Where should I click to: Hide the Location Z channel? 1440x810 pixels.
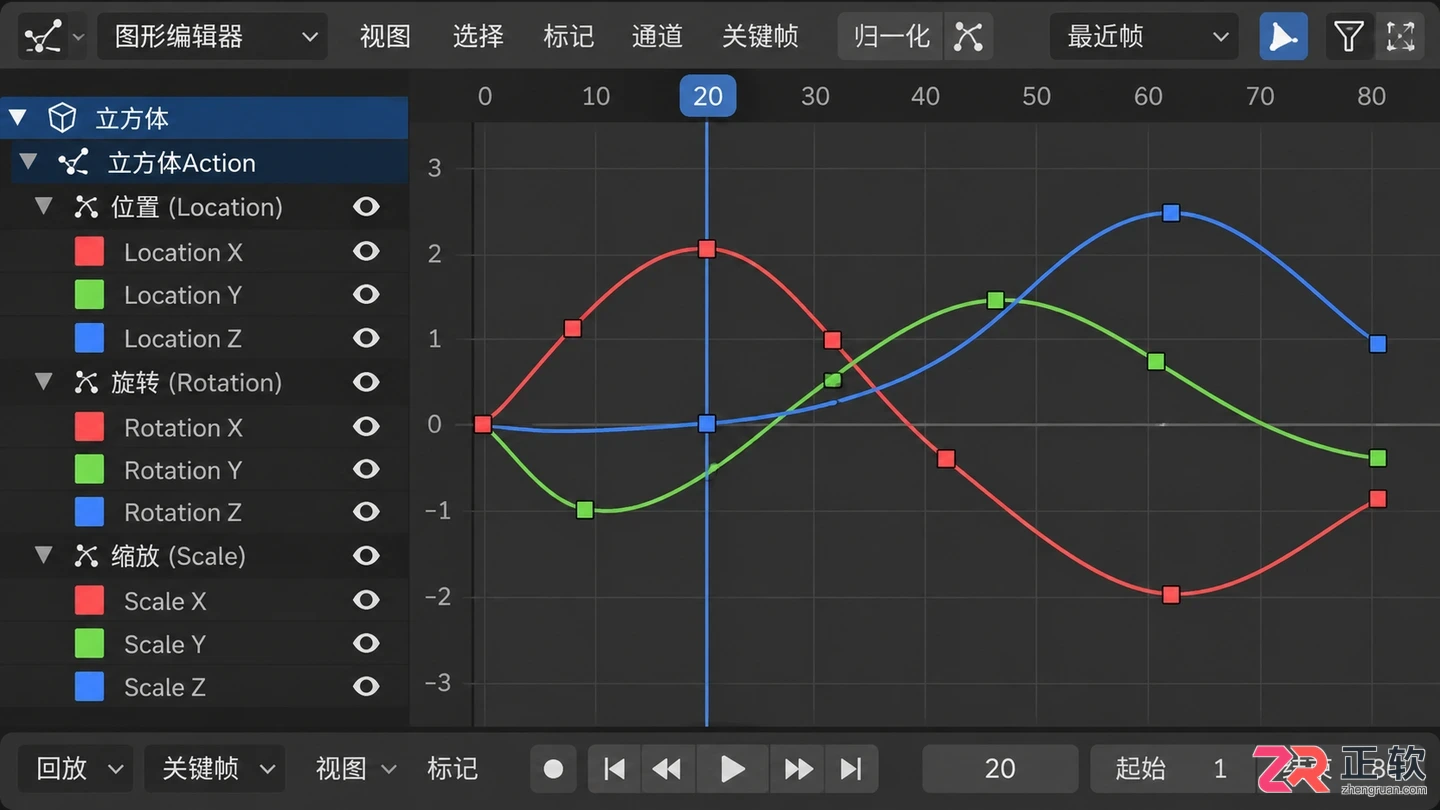click(x=366, y=338)
